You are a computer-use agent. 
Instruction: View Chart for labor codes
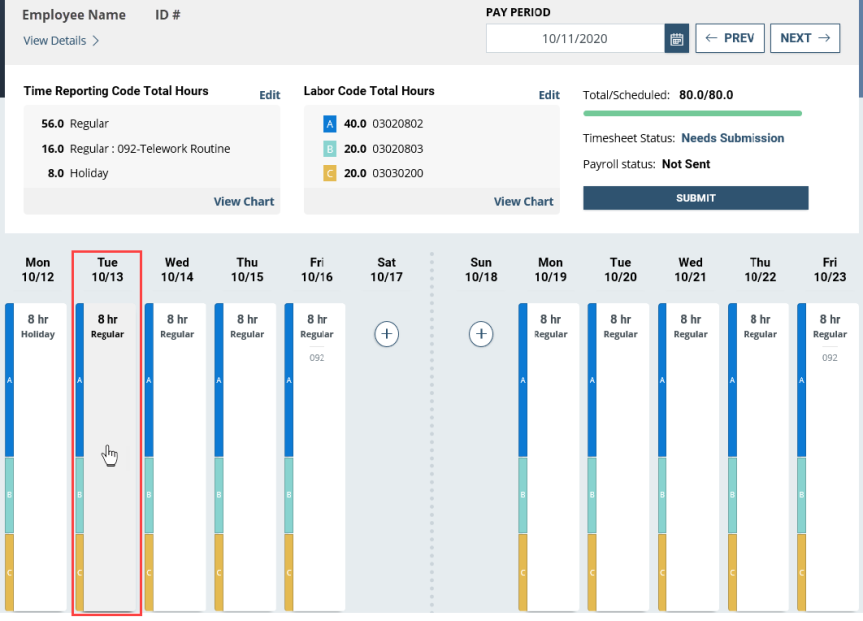[x=524, y=202]
